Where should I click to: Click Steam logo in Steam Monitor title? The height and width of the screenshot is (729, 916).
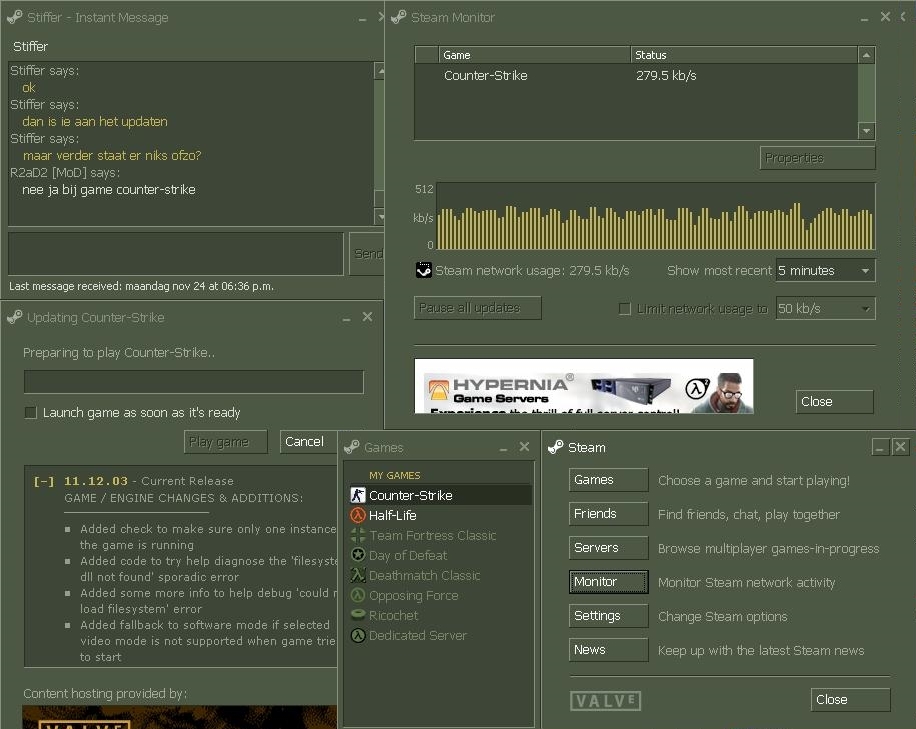pyautogui.click(x=398, y=17)
